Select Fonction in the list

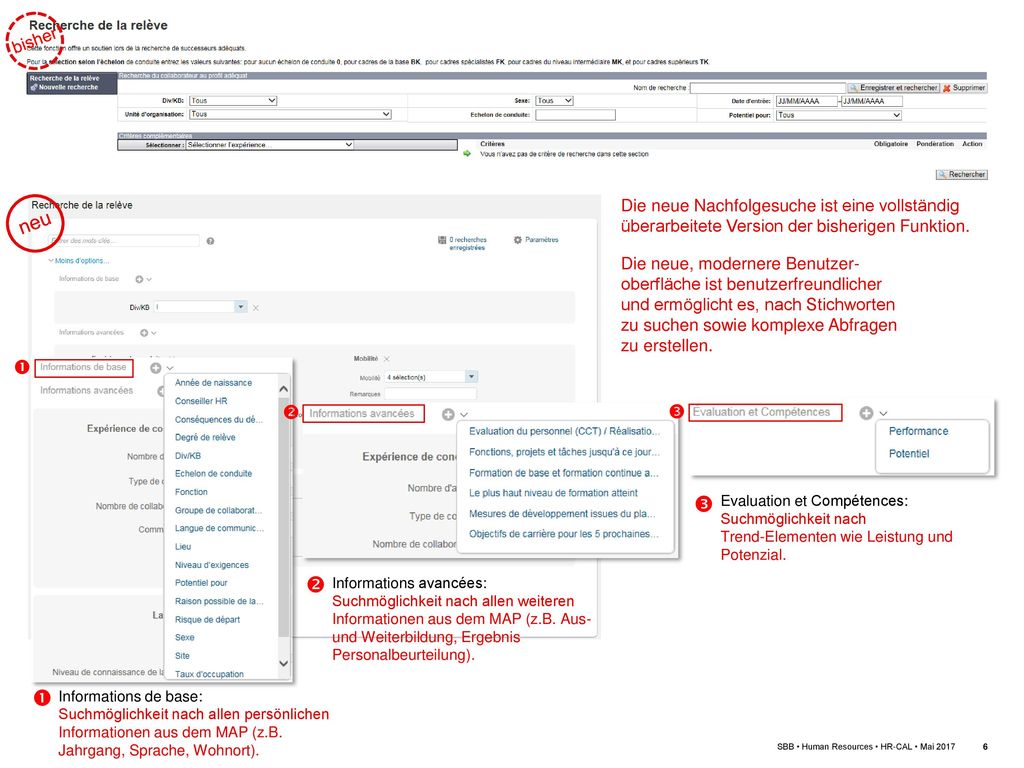[191, 492]
